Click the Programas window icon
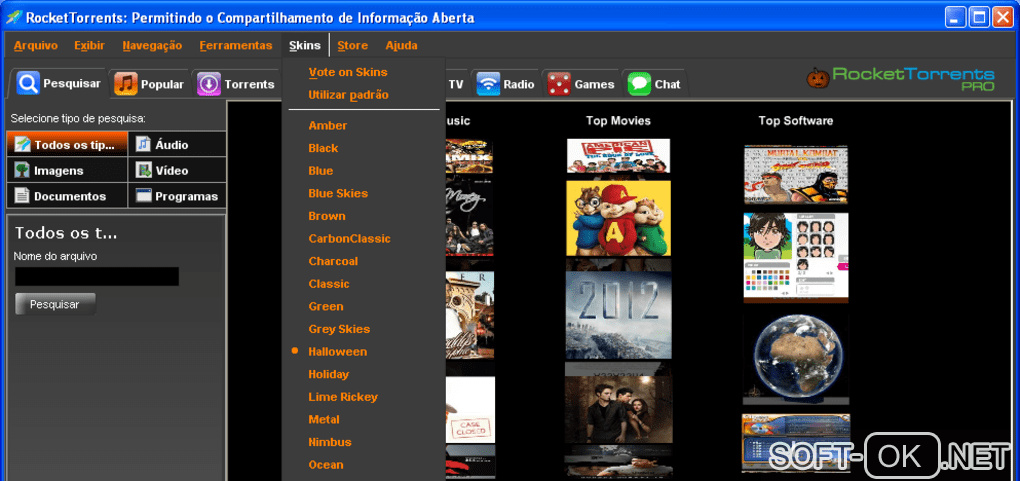 (143, 196)
